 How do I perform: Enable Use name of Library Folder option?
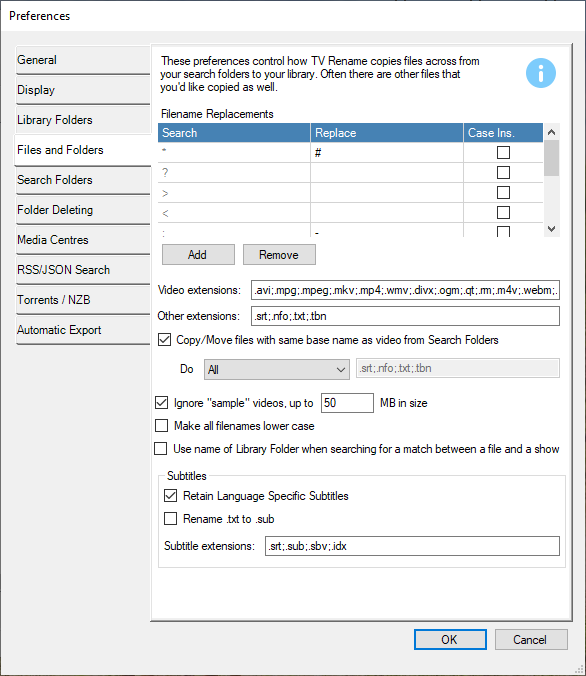160,449
